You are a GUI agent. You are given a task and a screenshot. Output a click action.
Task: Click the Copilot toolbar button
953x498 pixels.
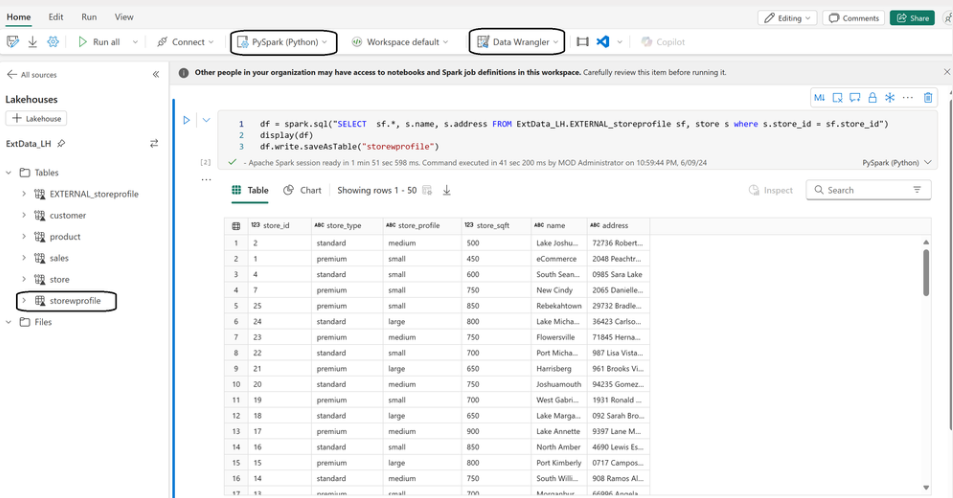[x=663, y=42]
